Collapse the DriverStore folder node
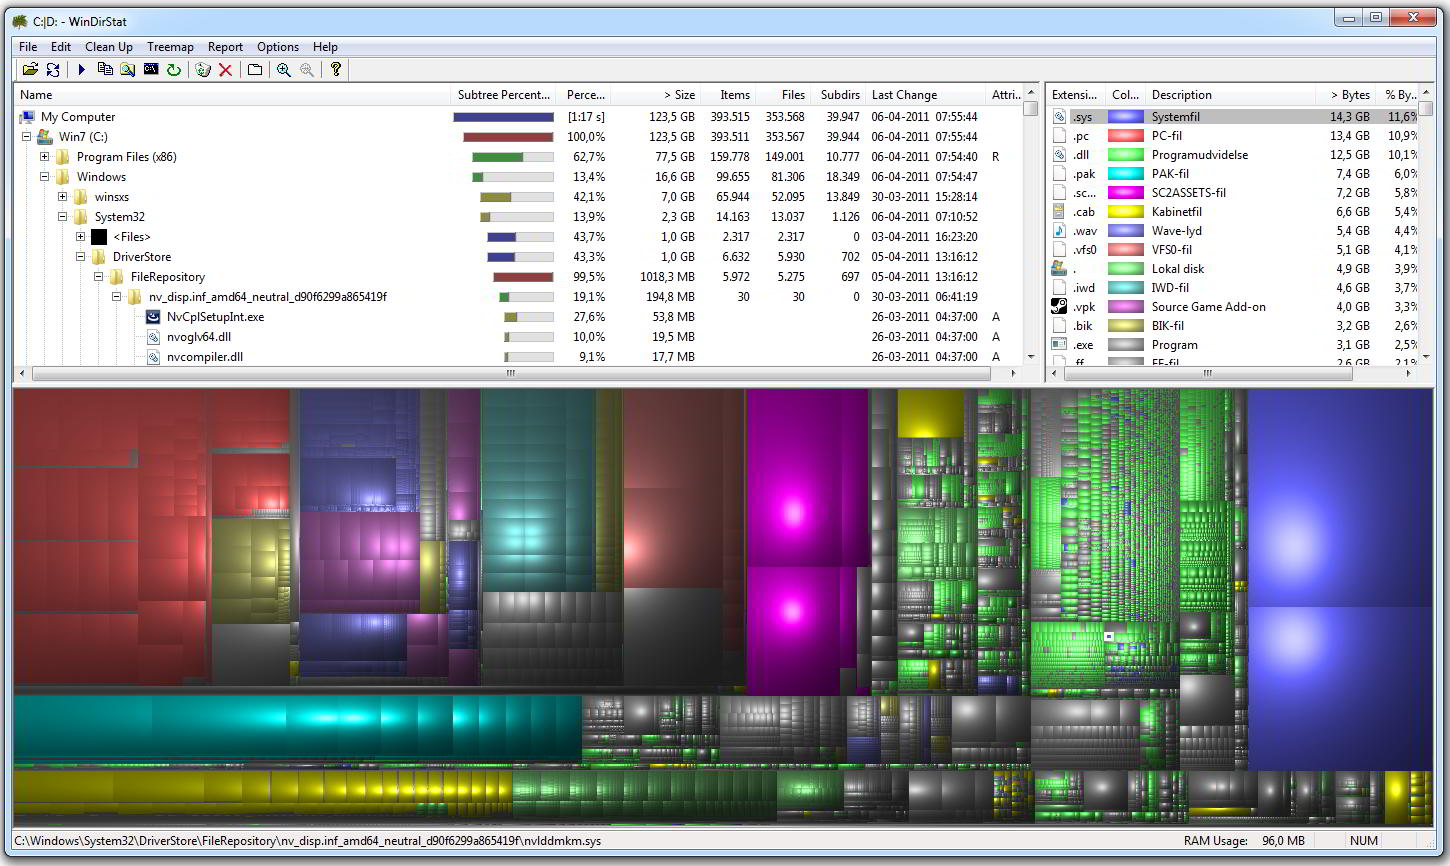The image size is (1450, 866). click(80, 257)
